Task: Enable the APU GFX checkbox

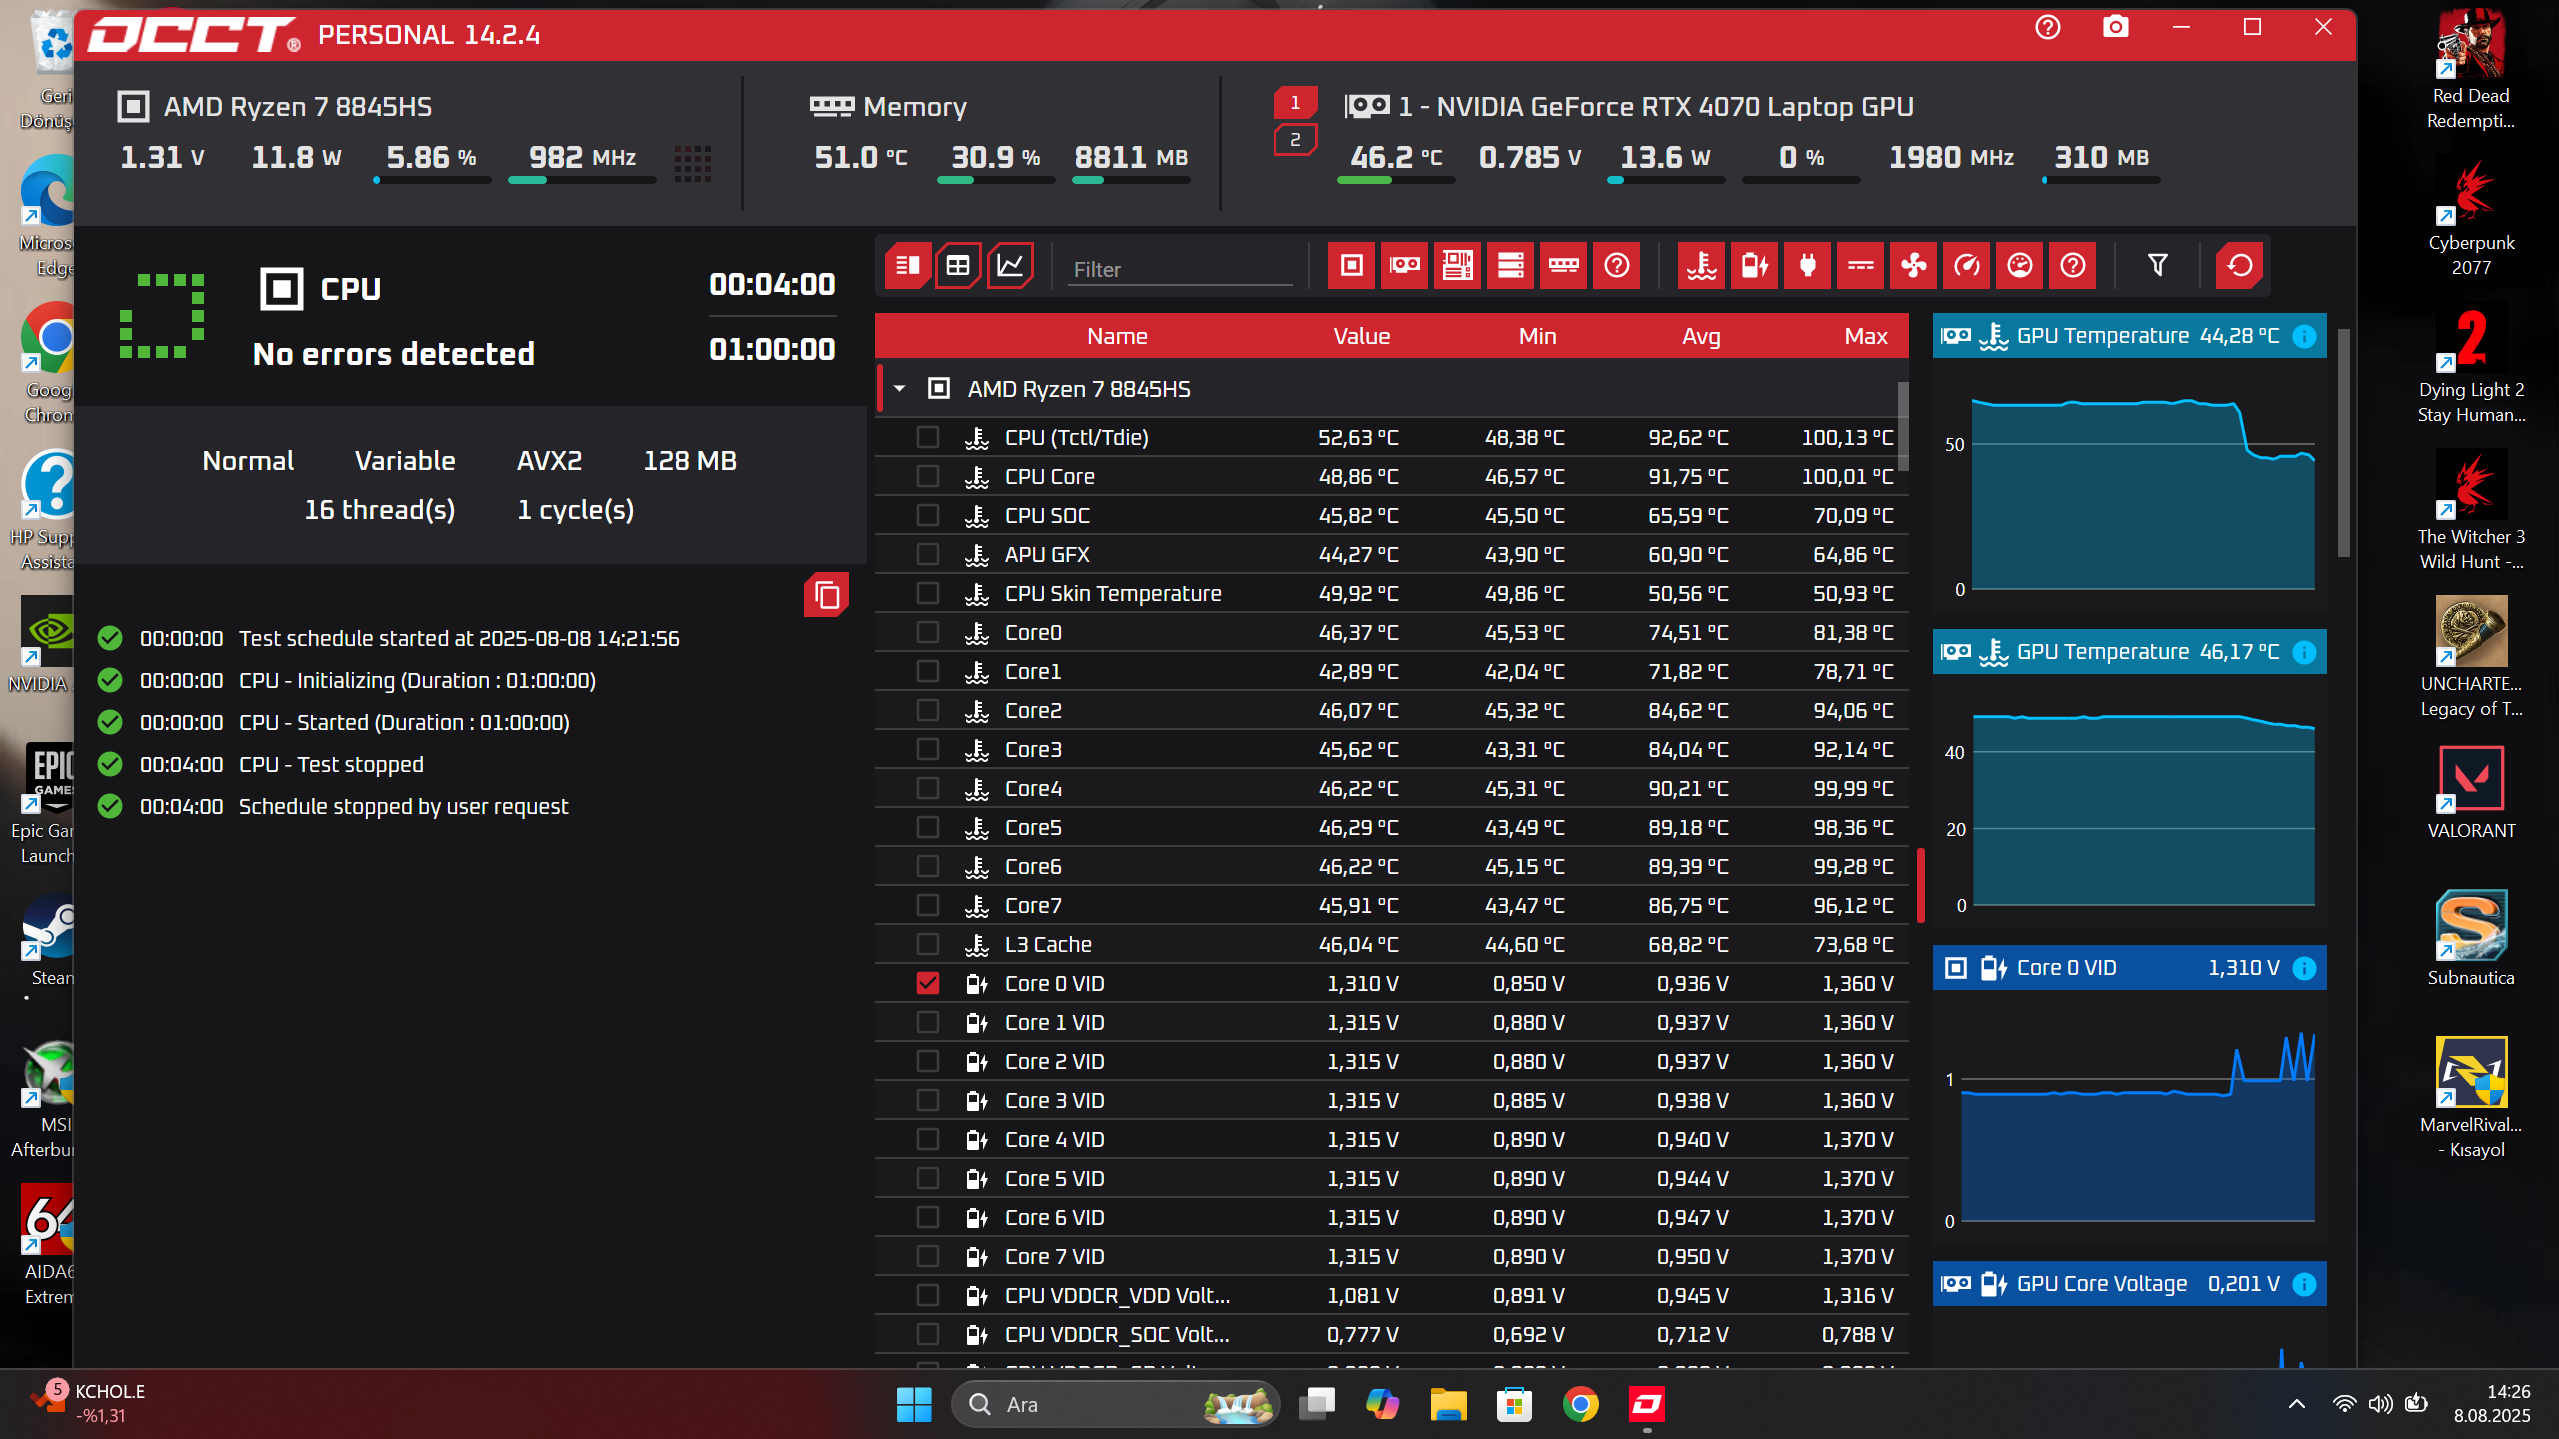Action: pyautogui.click(x=928, y=554)
